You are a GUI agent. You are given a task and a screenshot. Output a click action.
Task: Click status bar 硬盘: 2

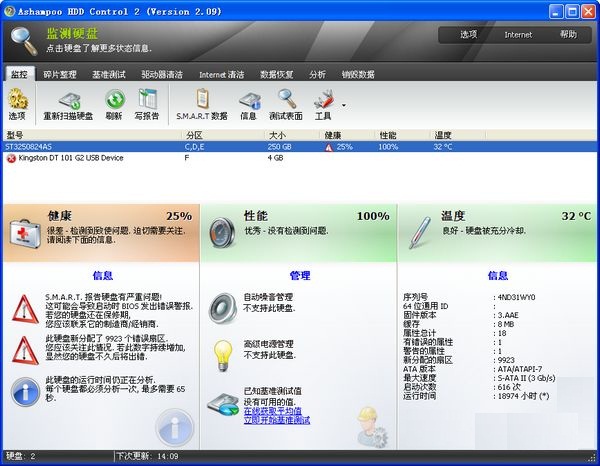[21, 456]
